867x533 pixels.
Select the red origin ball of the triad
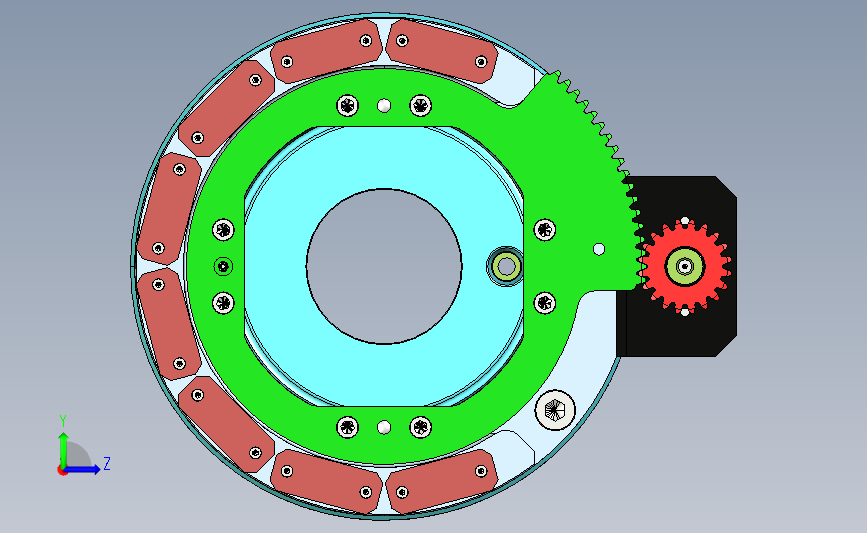(x=62, y=471)
